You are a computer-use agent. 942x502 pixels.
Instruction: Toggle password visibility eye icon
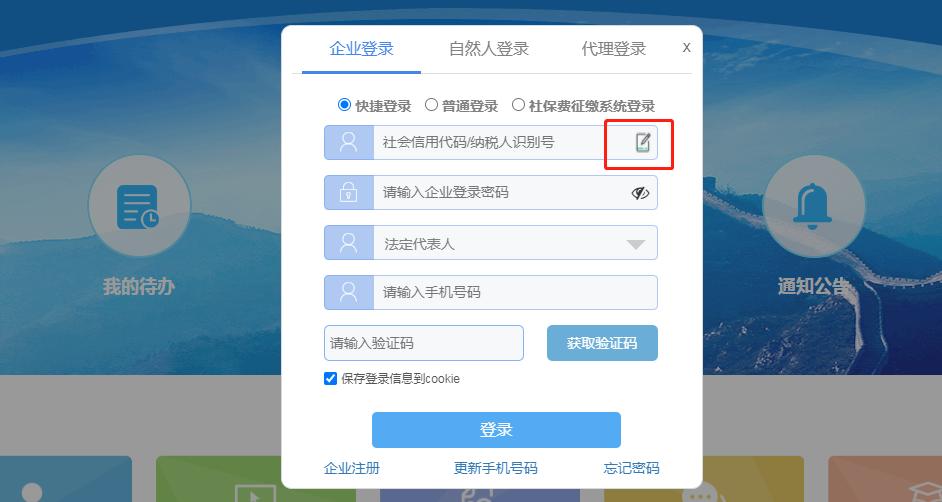coord(640,193)
